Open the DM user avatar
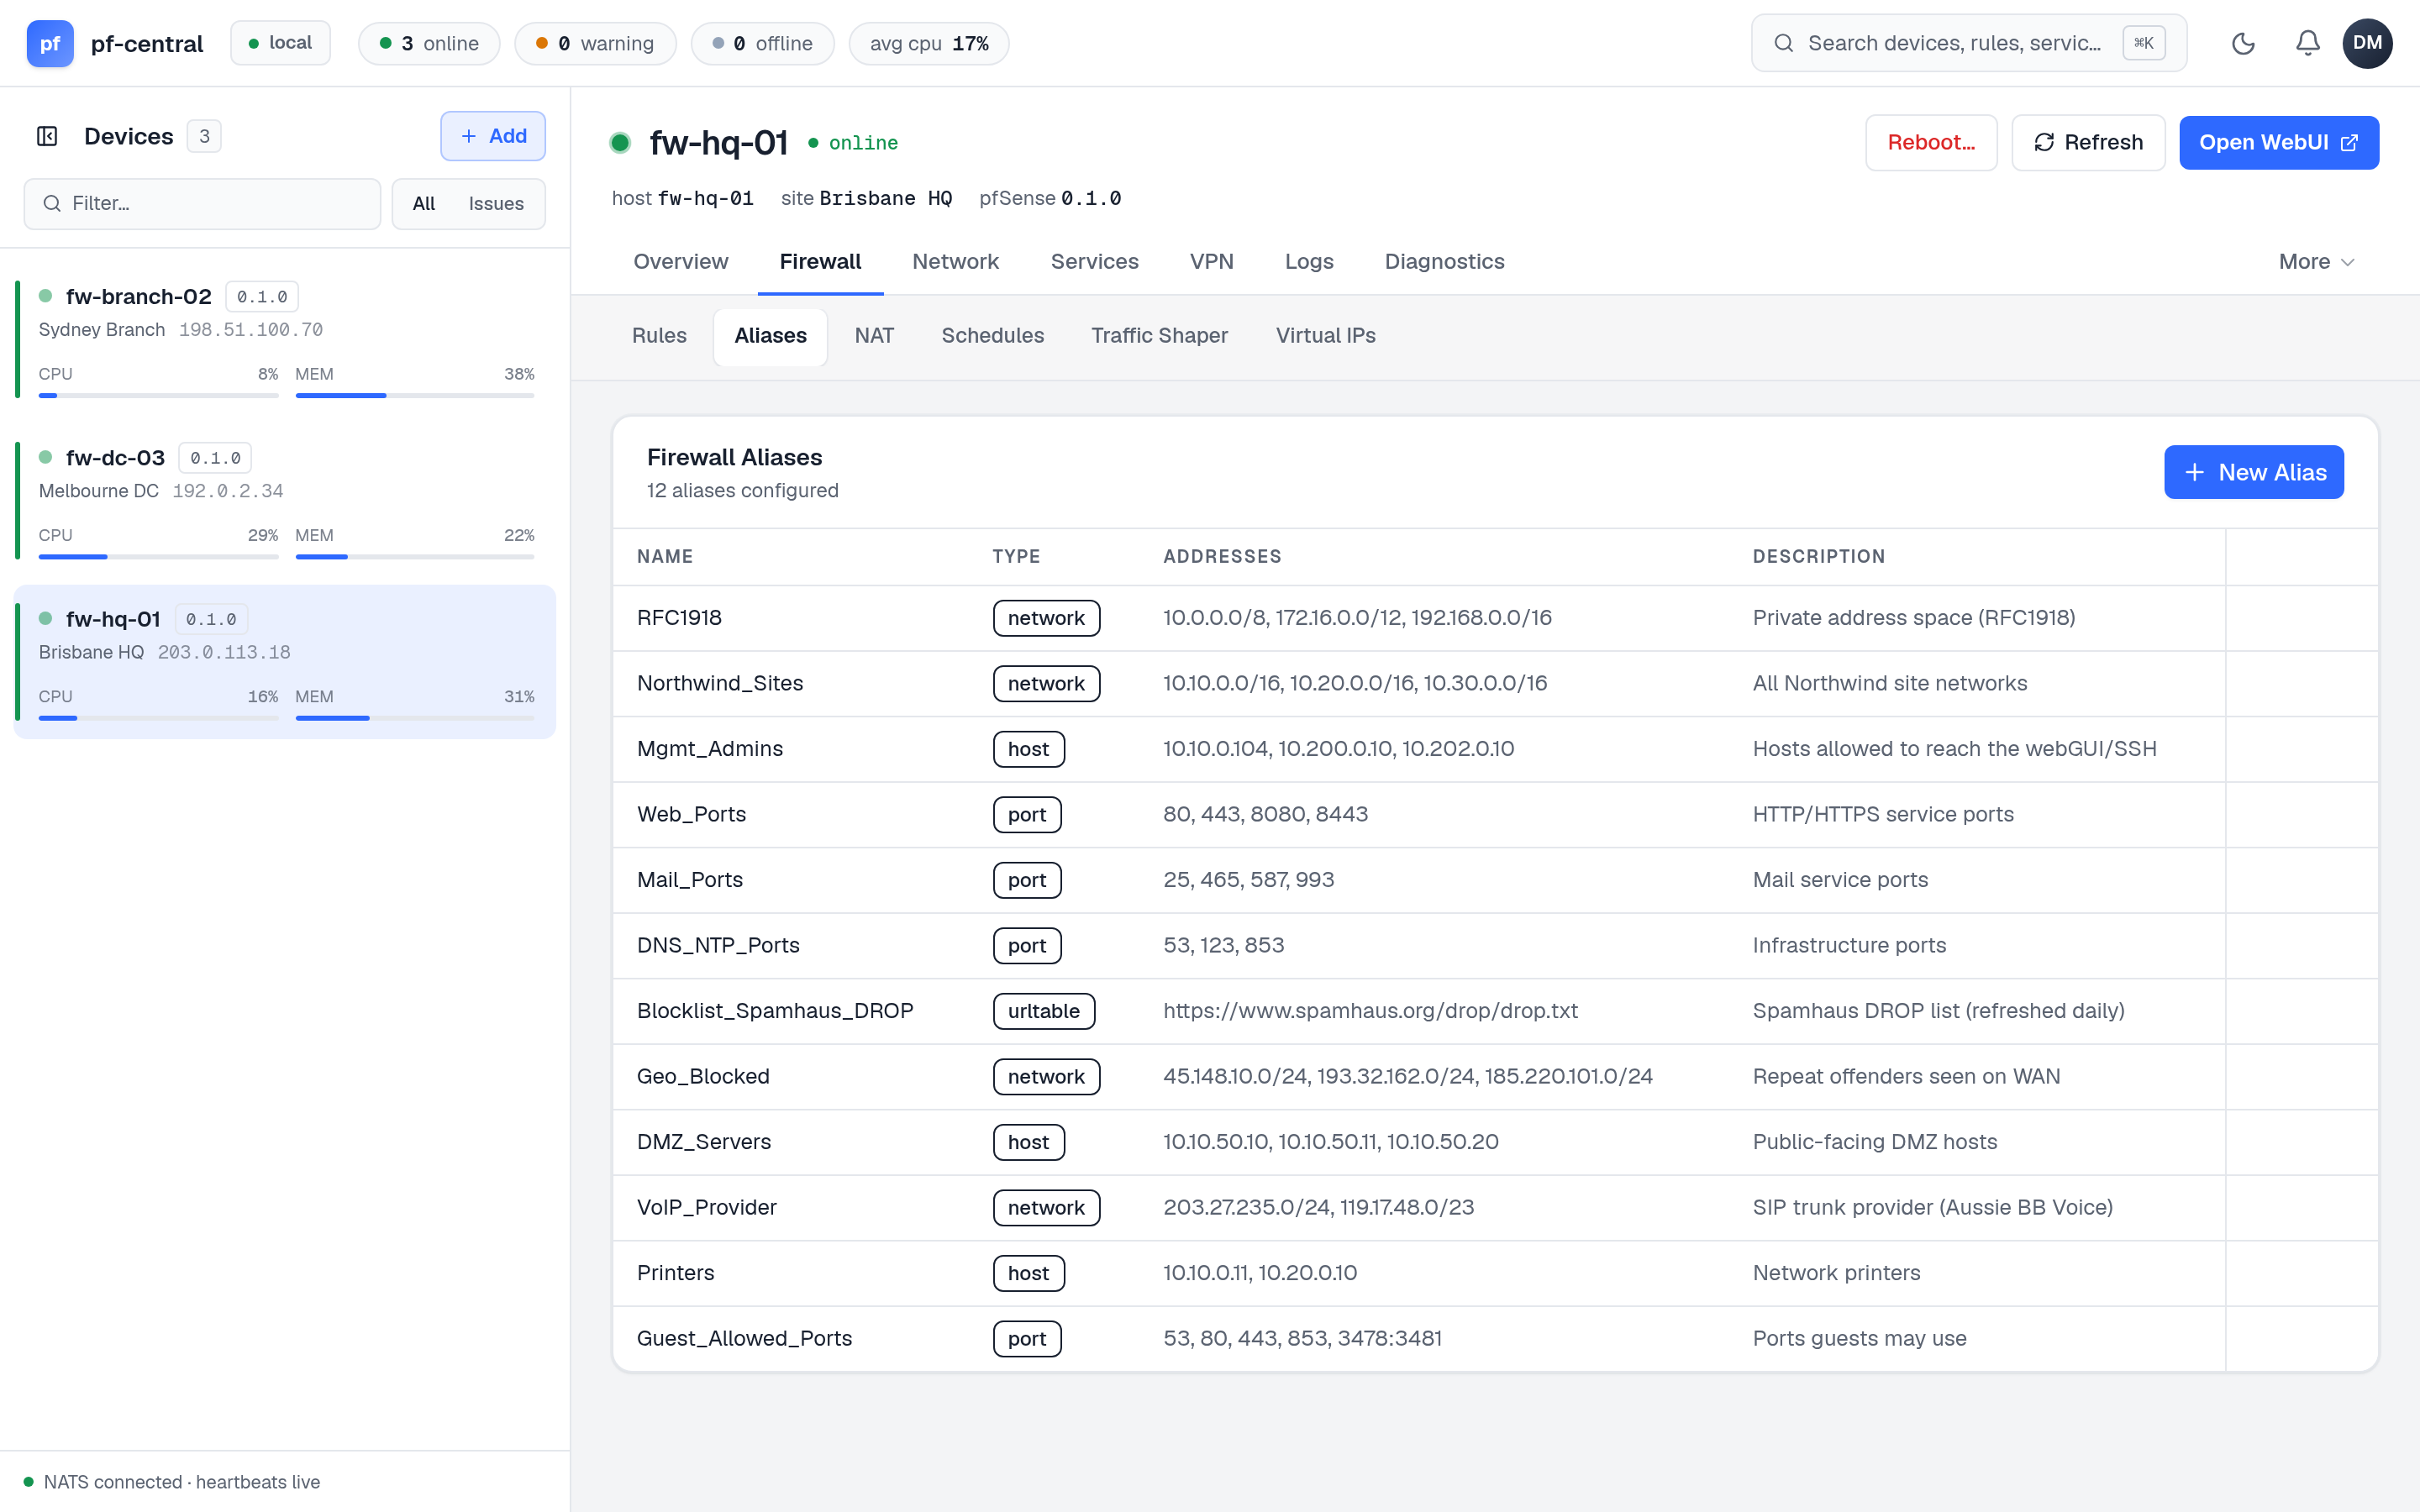 tap(2367, 43)
